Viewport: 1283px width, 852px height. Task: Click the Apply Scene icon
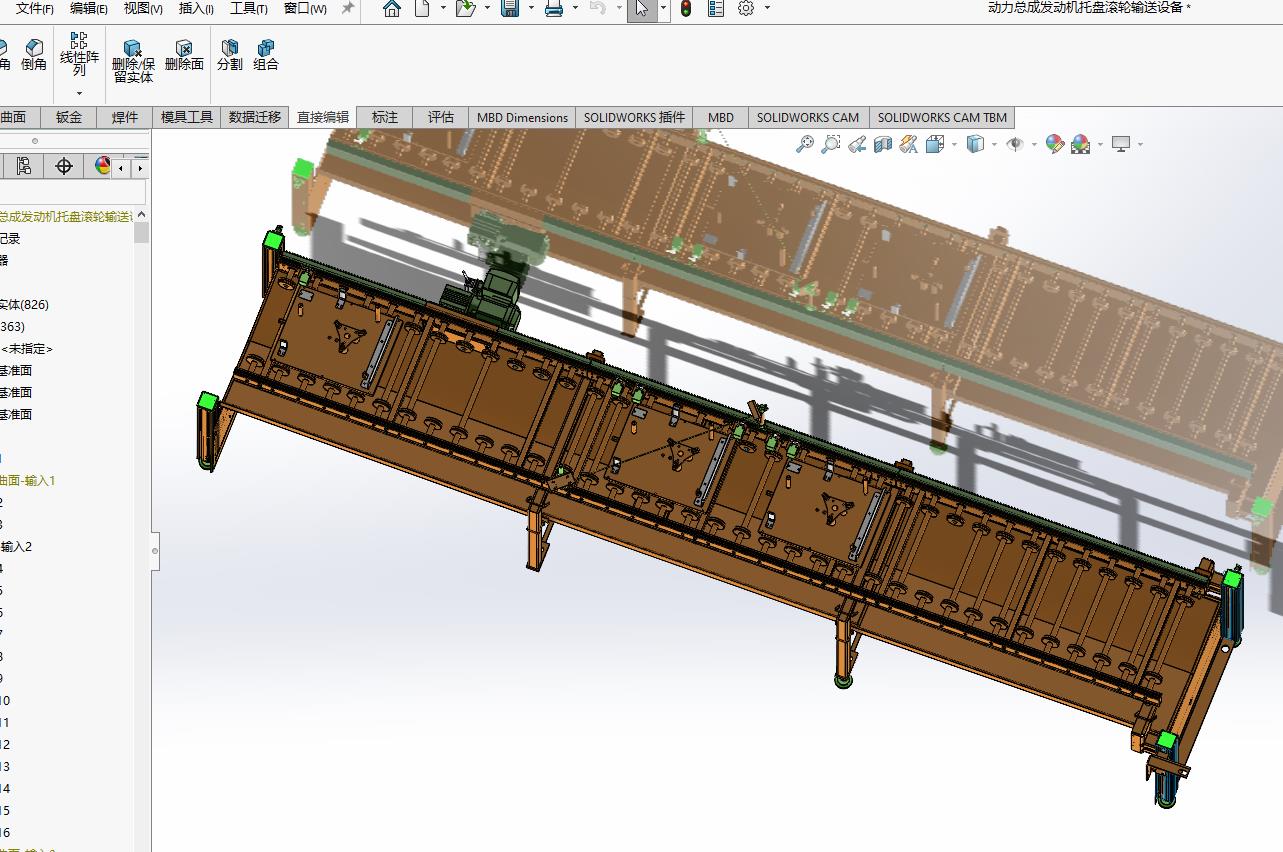(x=1080, y=144)
